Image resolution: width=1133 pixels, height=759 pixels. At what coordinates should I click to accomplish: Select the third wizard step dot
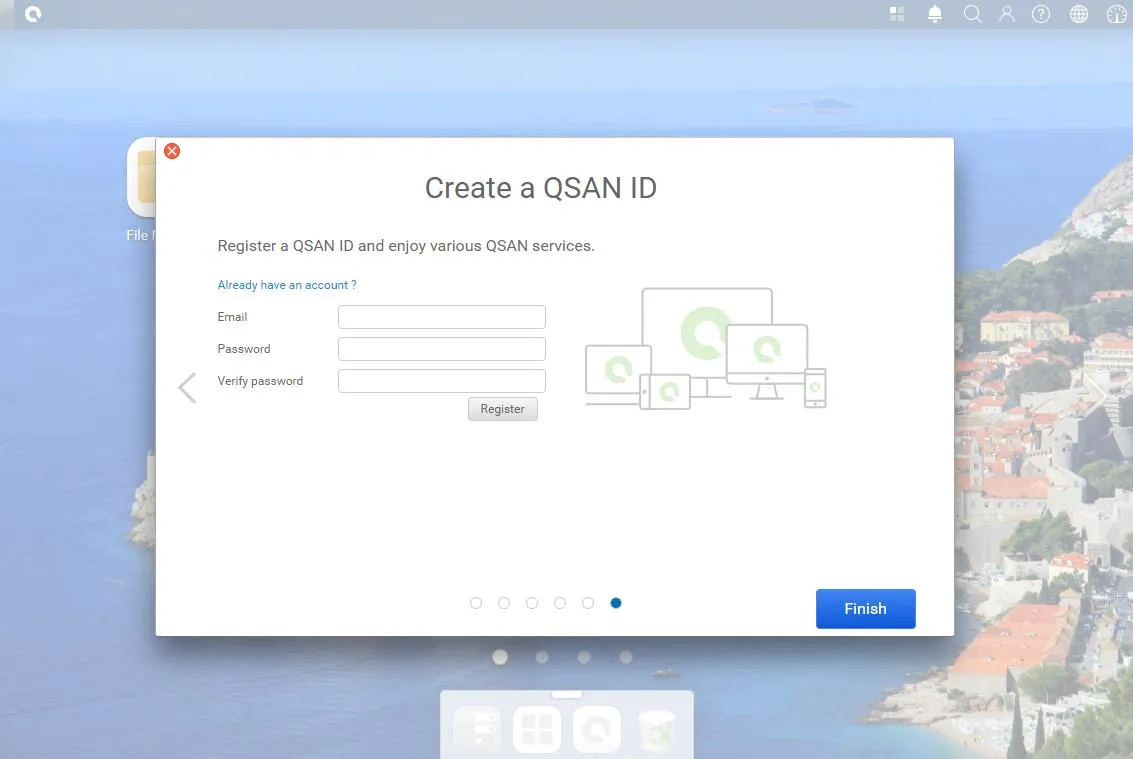532,603
